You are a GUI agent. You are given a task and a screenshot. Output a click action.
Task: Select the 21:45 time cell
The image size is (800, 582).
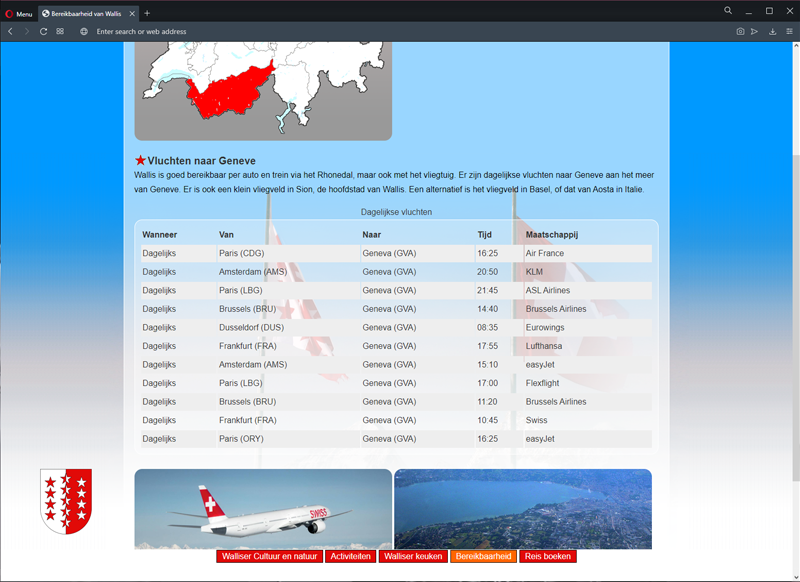499,290
